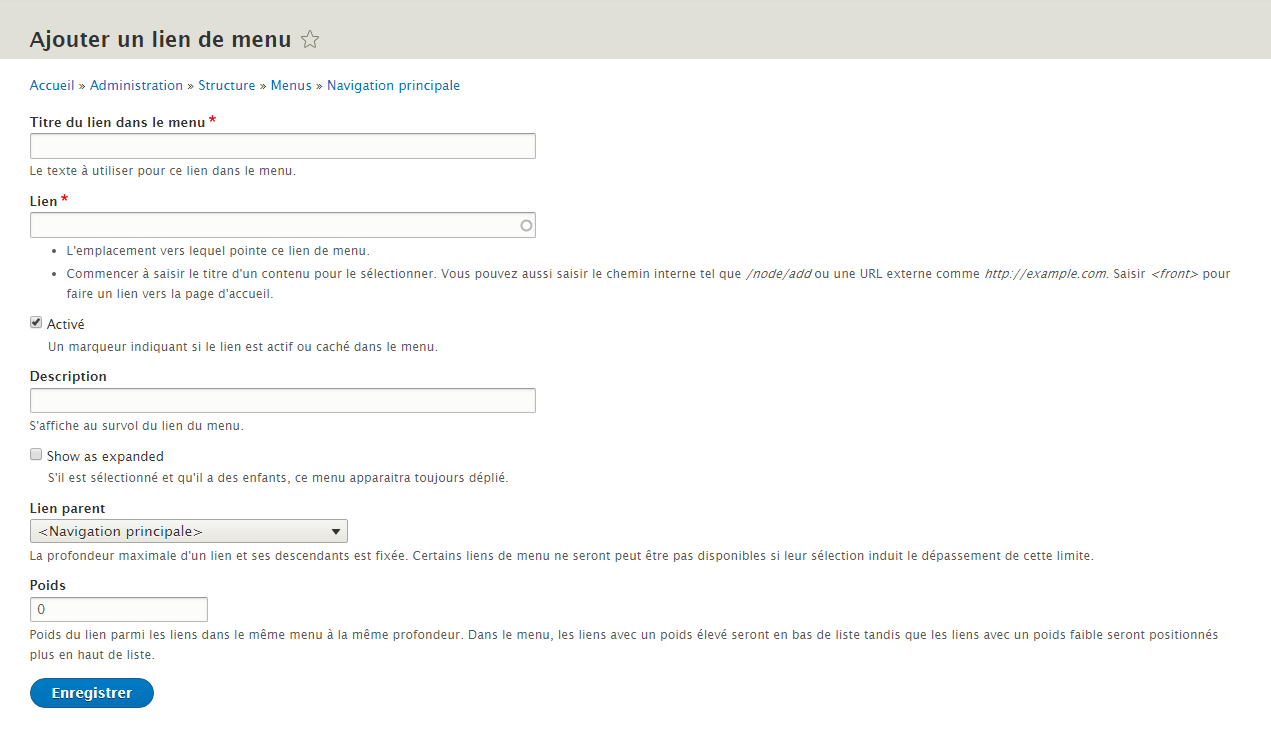Click the autocomplete circle icon in Lien field
The height and width of the screenshot is (735, 1271).
[x=526, y=226]
